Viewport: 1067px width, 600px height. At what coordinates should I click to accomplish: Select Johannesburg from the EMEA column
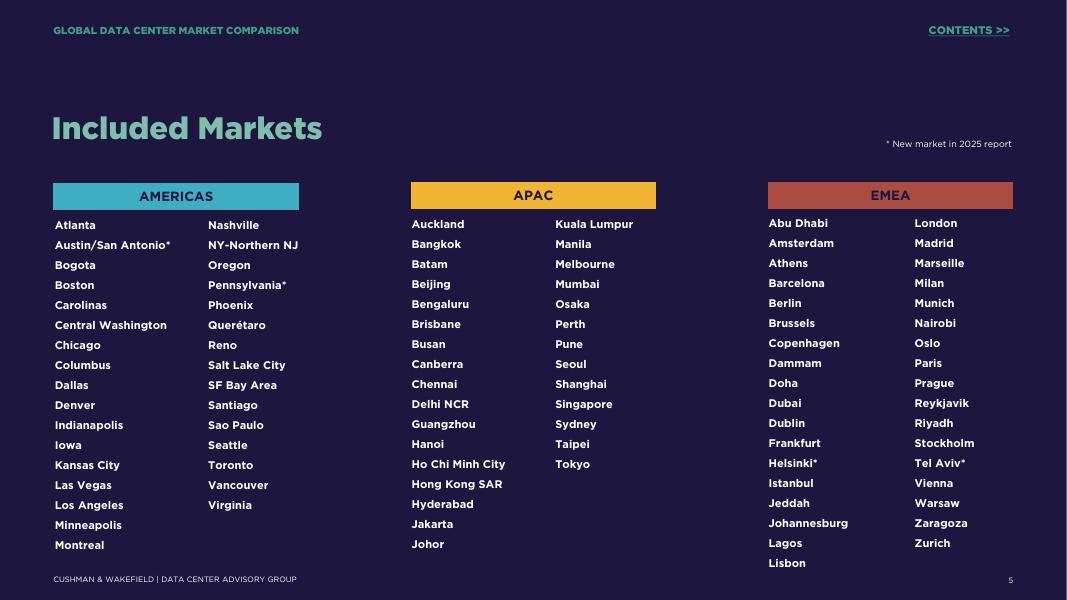[x=808, y=523]
